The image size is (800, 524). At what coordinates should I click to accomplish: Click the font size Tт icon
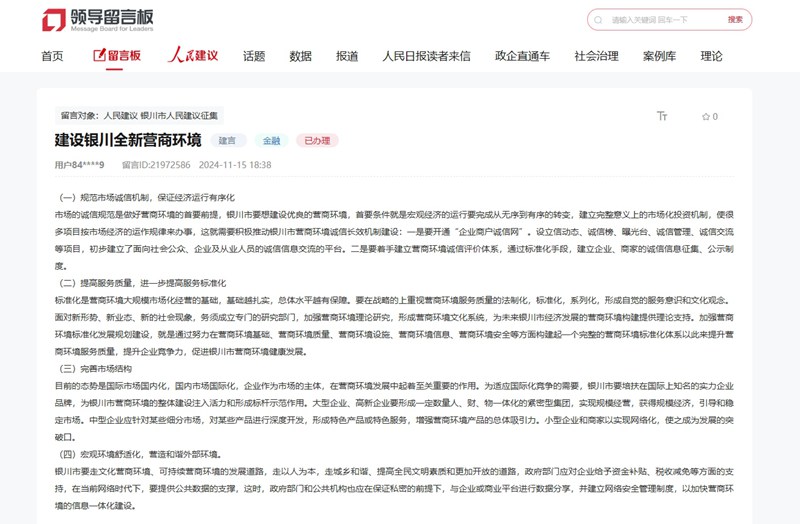click(x=662, y=116)
